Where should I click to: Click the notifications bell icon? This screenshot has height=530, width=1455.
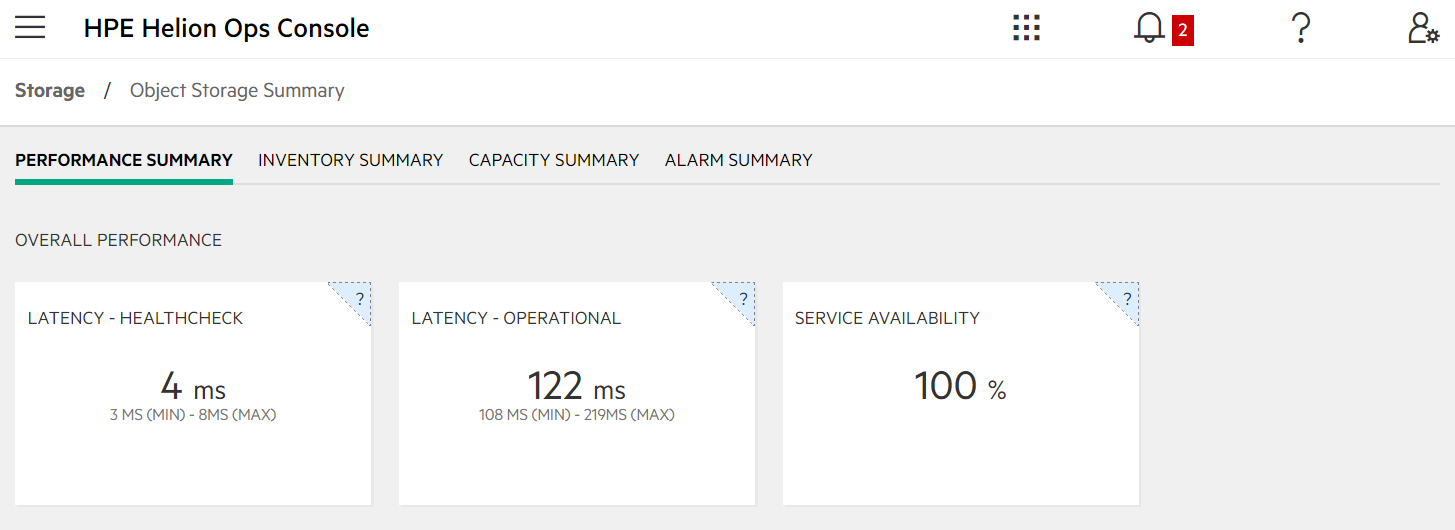(x=1150, y=29)
